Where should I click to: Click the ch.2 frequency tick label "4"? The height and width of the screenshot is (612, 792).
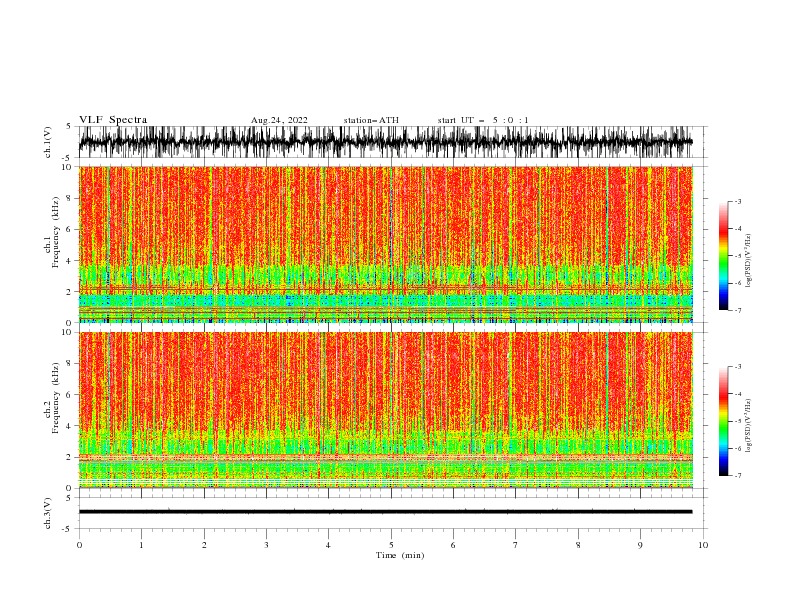71,426
